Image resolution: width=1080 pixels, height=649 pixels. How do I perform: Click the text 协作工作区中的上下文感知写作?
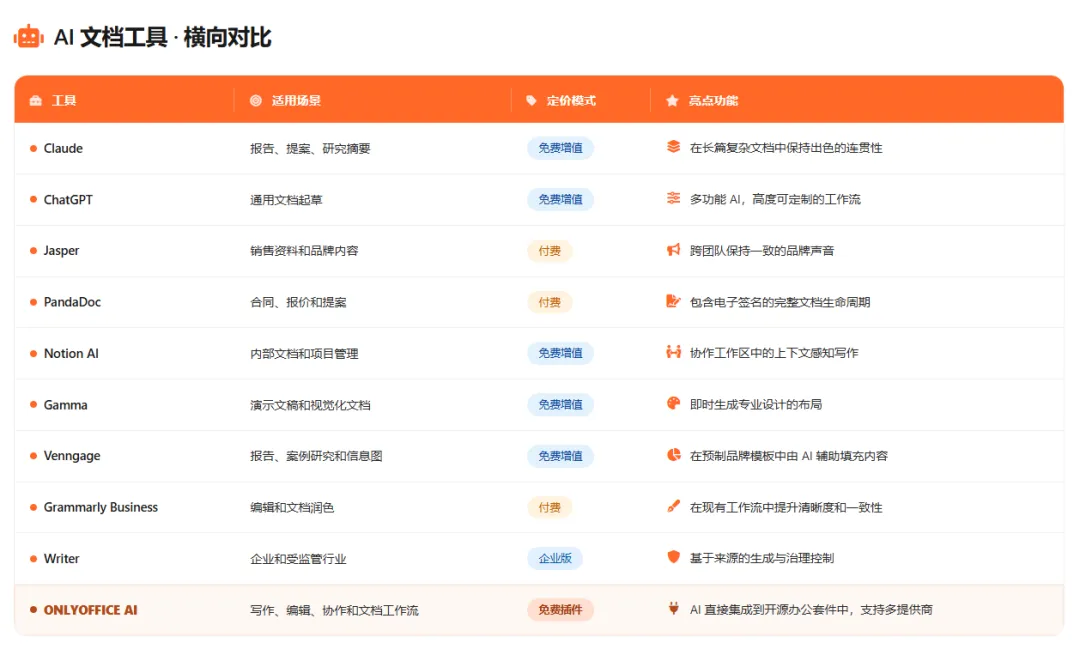click(773, 353)
